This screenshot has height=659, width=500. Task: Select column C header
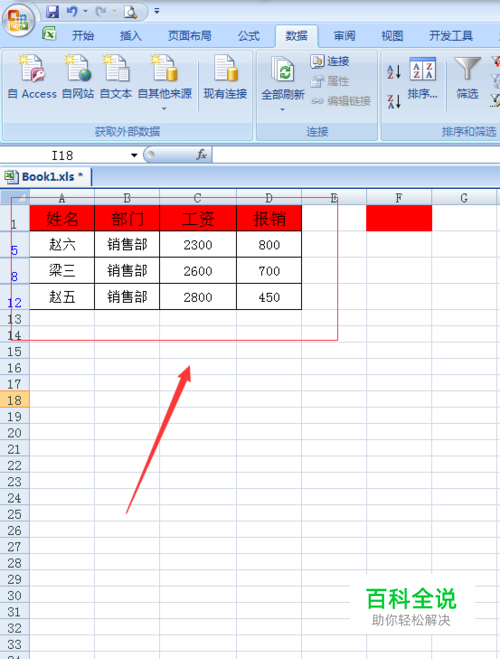pyautogui.click(x=197, y=198)
